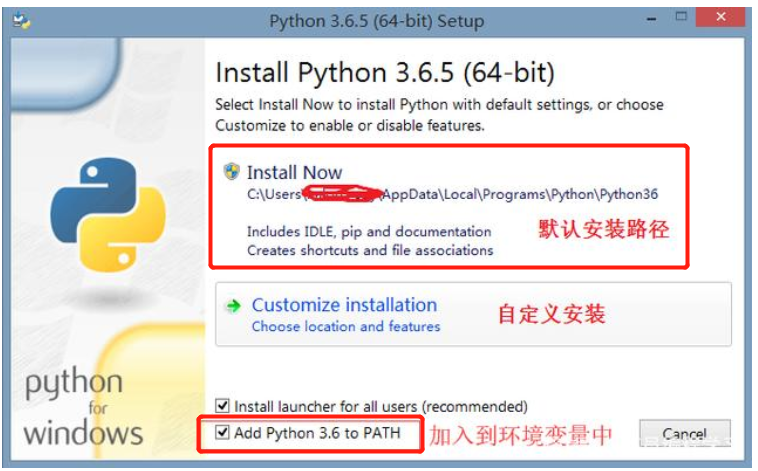Viewport: 758px width, 471px height.
Task: Uncheck Add Python 3.6 to PATH
Action: (x=222, y=432)
